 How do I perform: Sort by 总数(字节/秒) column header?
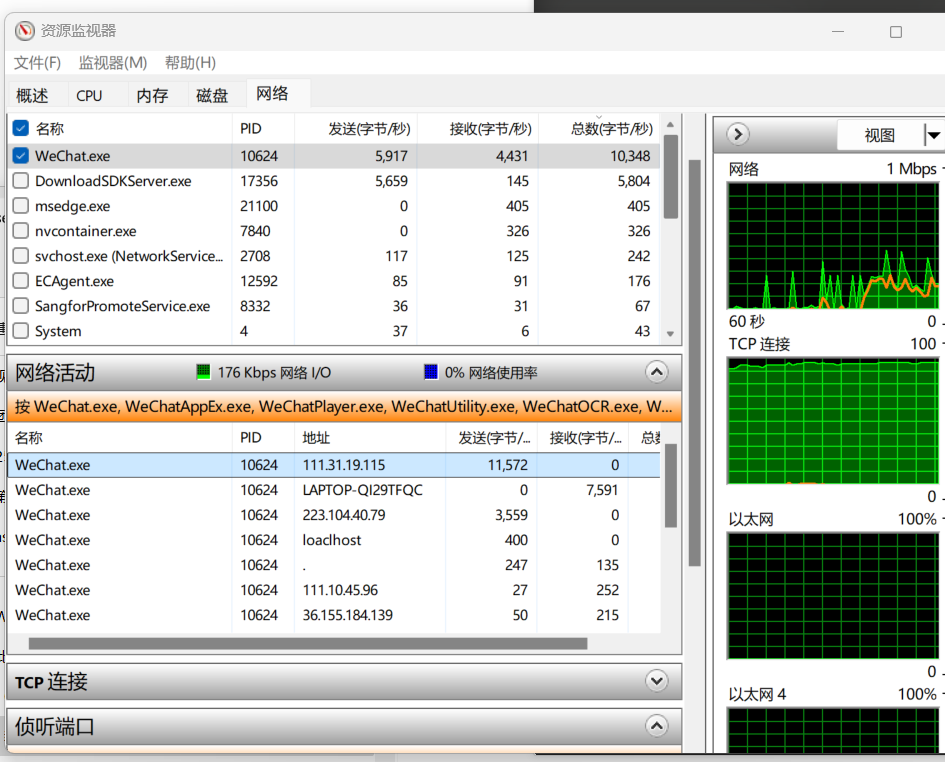[599, 128]
